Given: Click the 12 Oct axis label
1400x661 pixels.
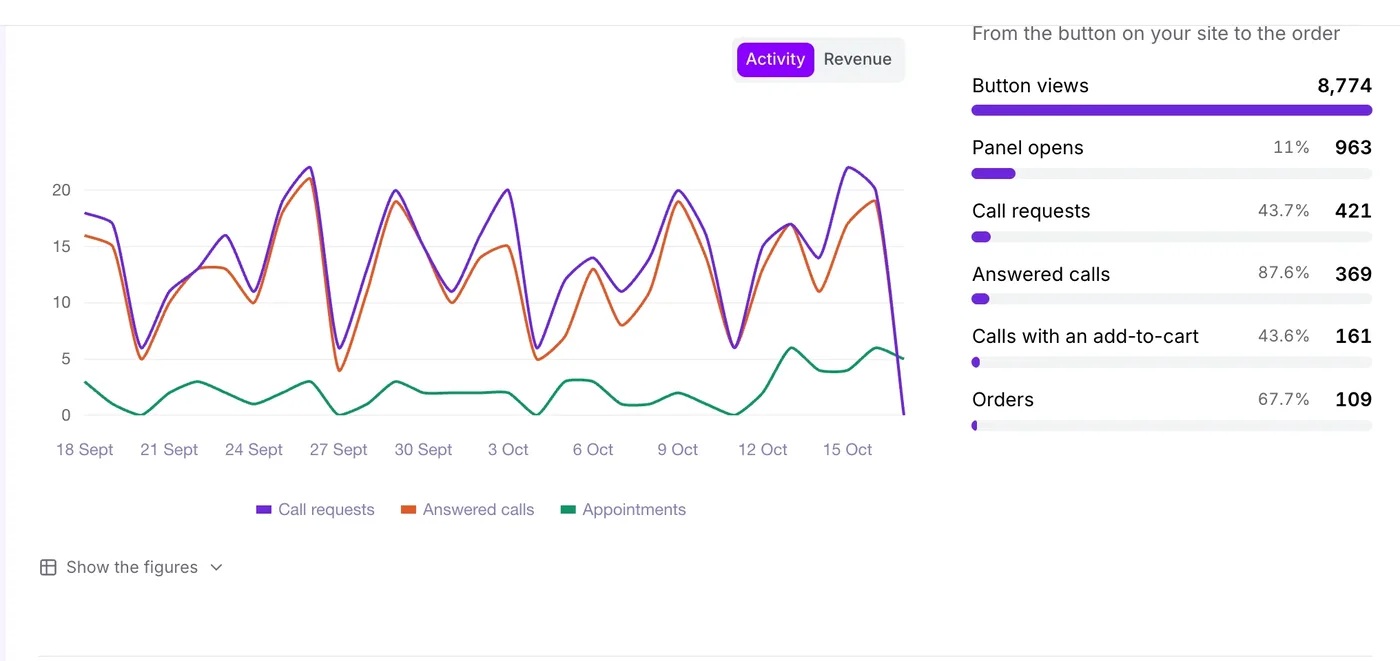Looking at the screenshot, I should point(762,450).
